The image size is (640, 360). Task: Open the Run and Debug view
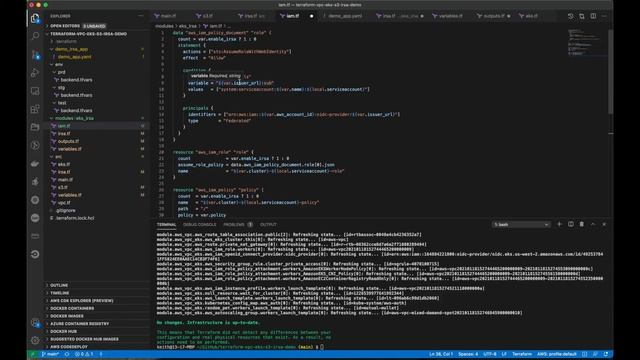(35, 73)
